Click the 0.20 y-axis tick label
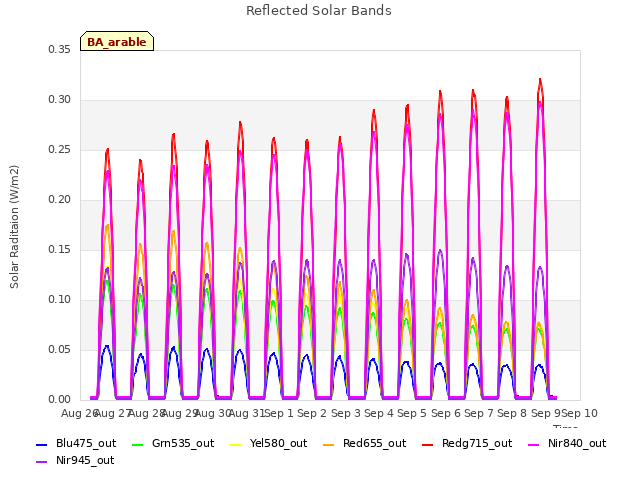The width and height of the screenshot is (640, 480). [x=60, y=200]
